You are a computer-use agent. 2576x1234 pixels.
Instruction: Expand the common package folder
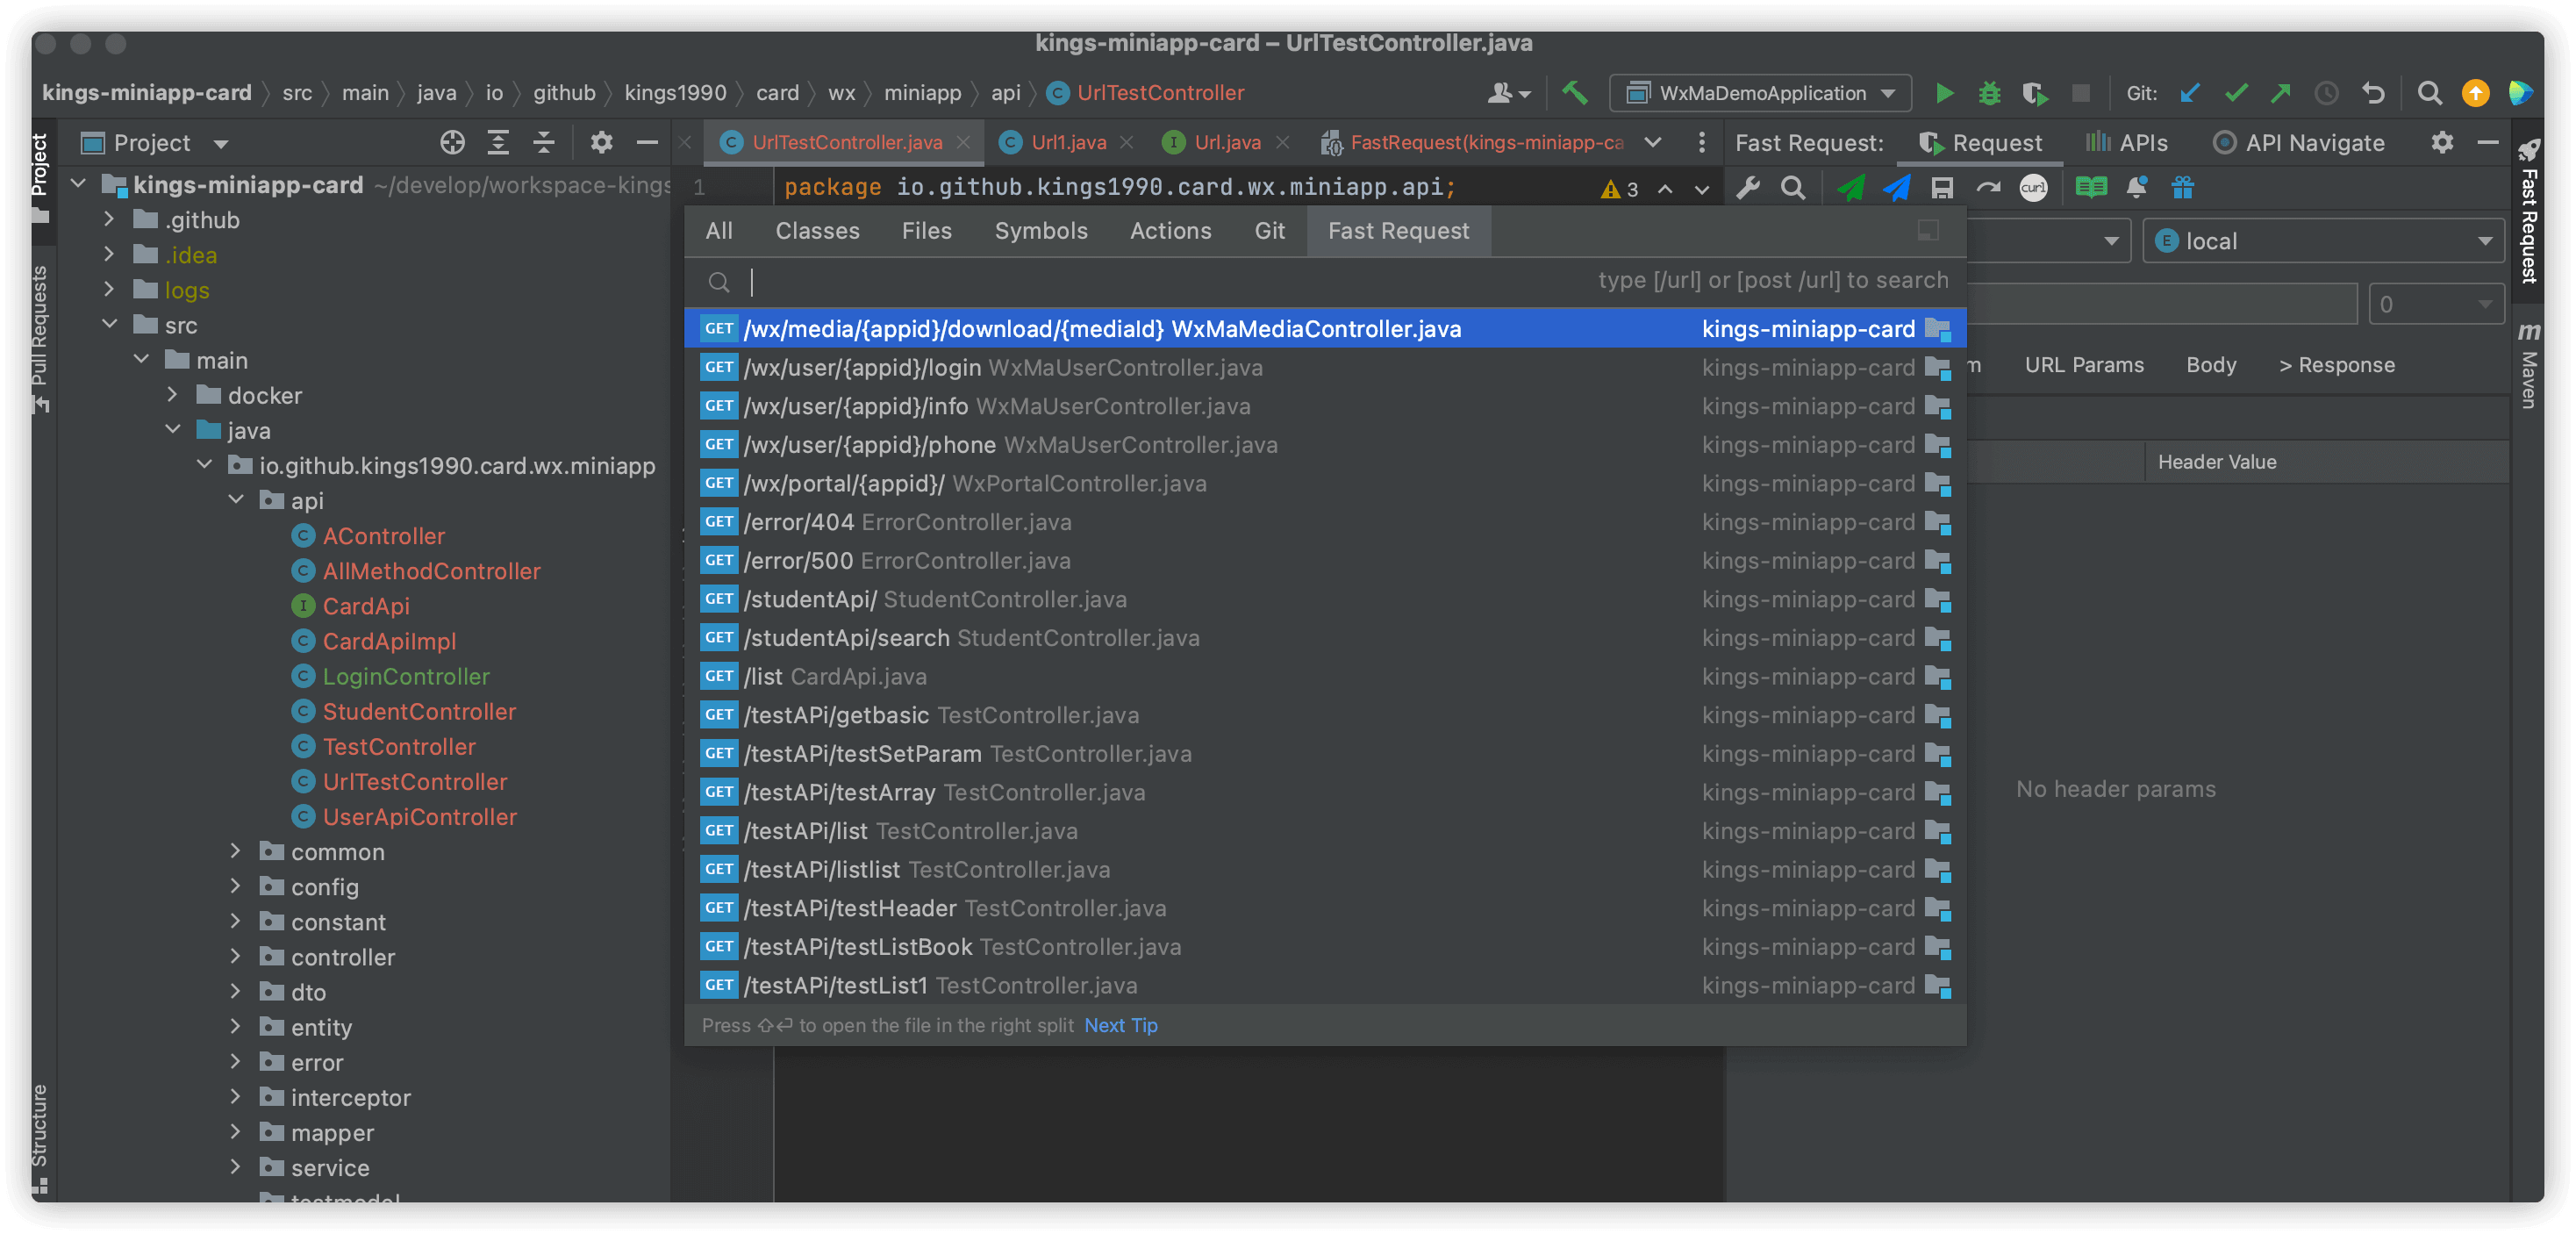235,851
